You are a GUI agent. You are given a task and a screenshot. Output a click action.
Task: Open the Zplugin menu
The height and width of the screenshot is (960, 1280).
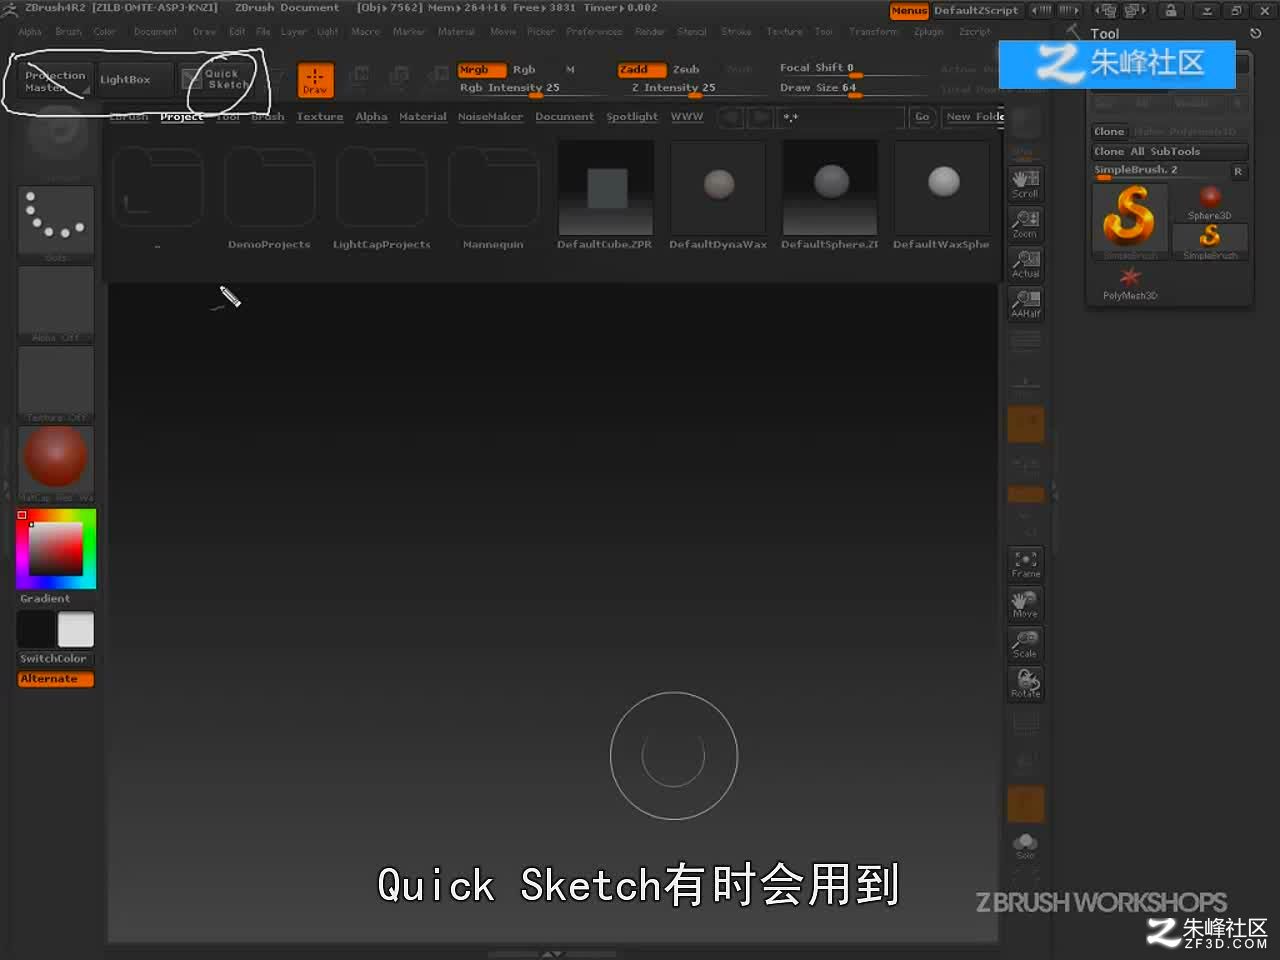(x=928, y=32)
